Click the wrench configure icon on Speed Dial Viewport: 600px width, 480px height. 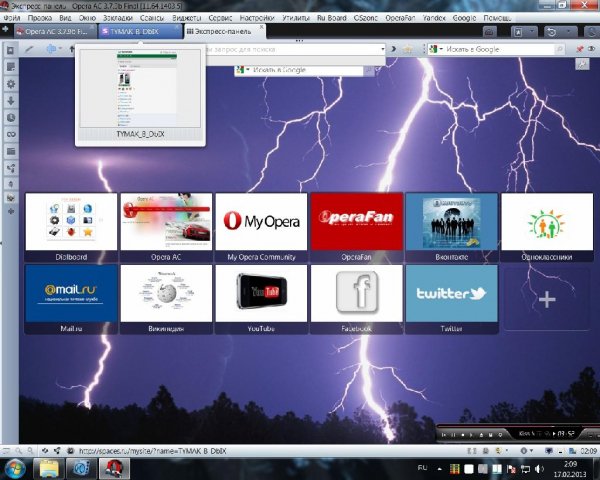582,64
